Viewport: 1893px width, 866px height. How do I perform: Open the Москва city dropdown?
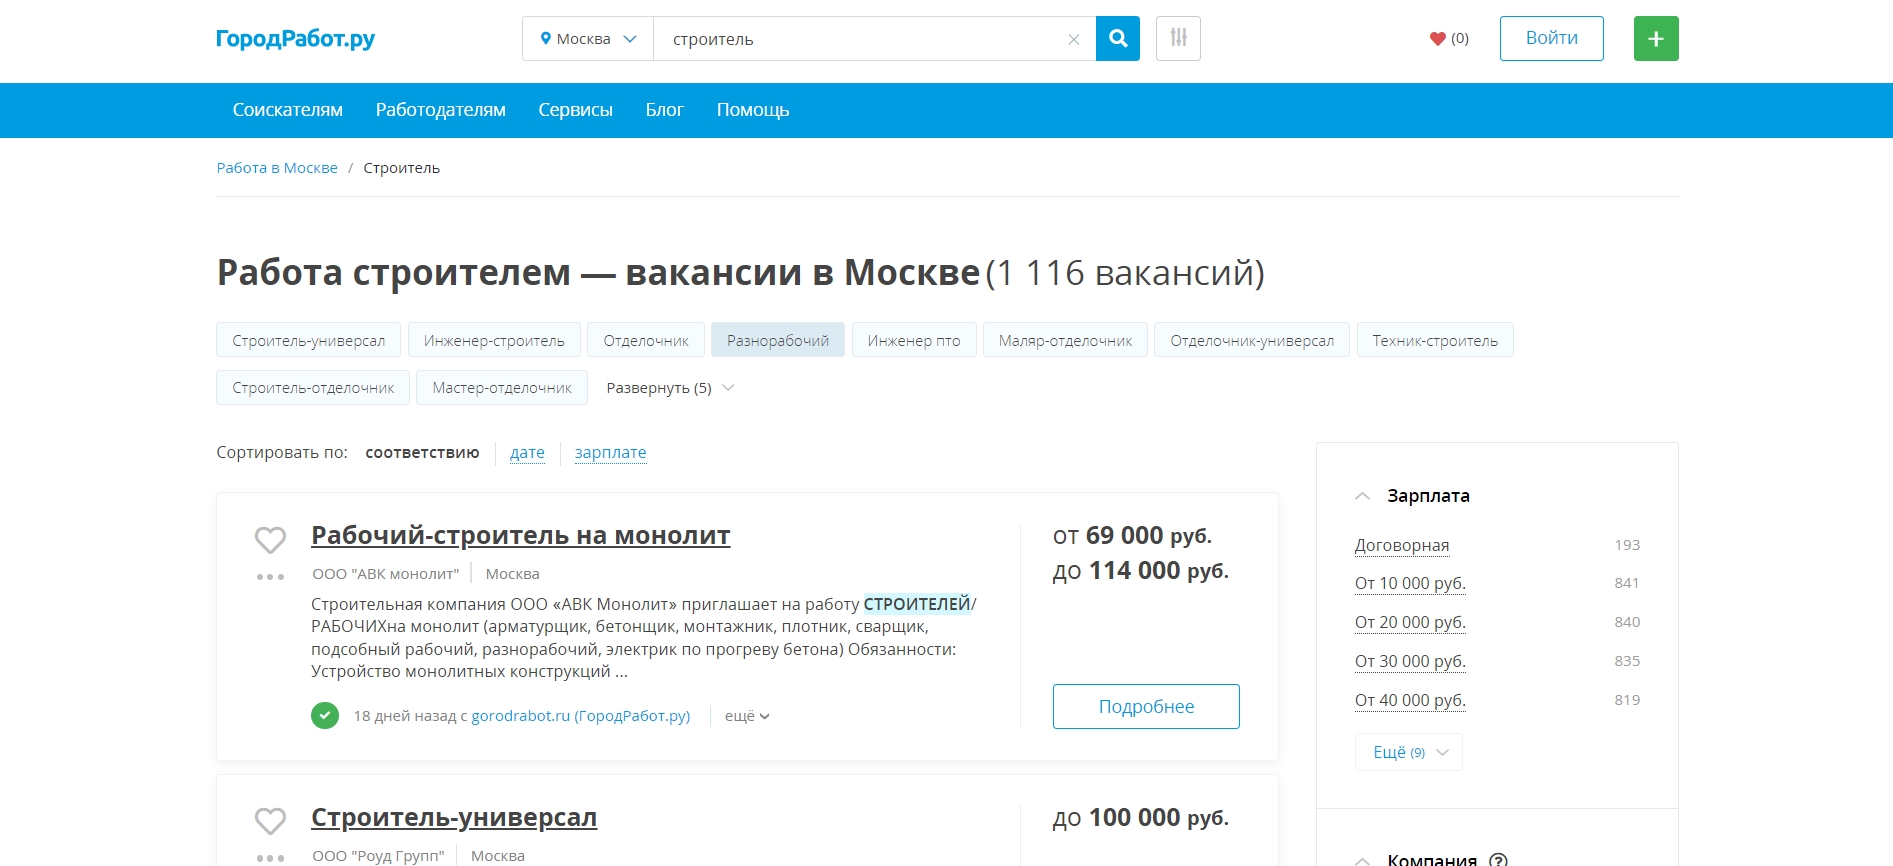[x=588, y=39]
